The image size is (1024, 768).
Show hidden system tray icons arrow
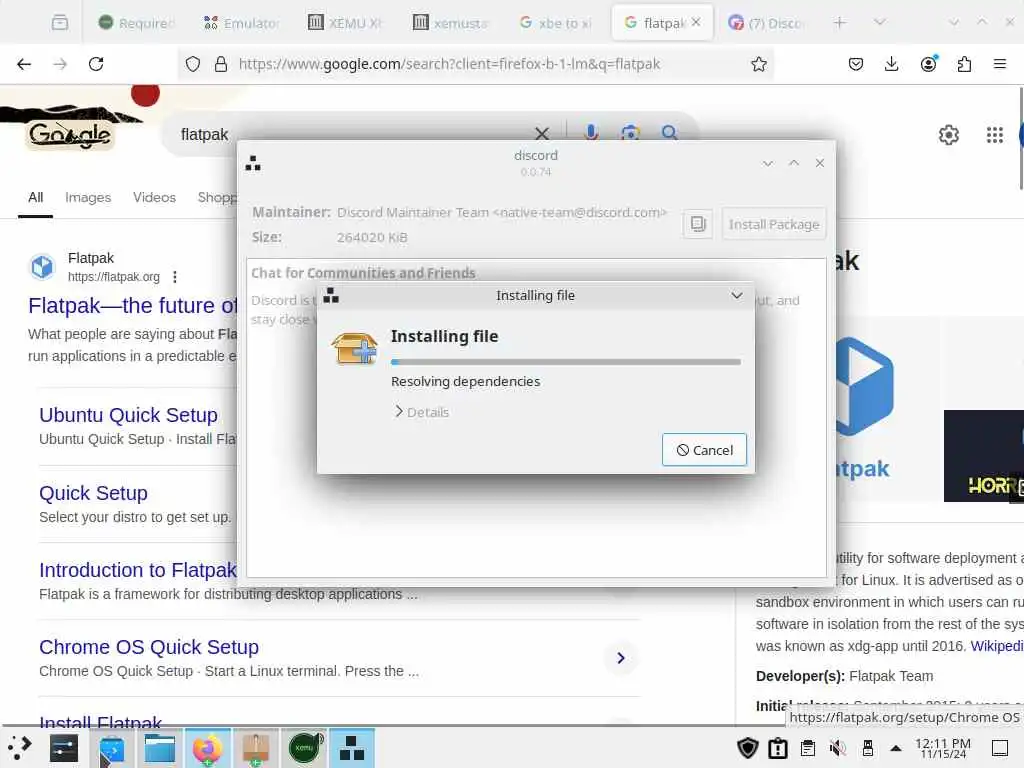896,748
